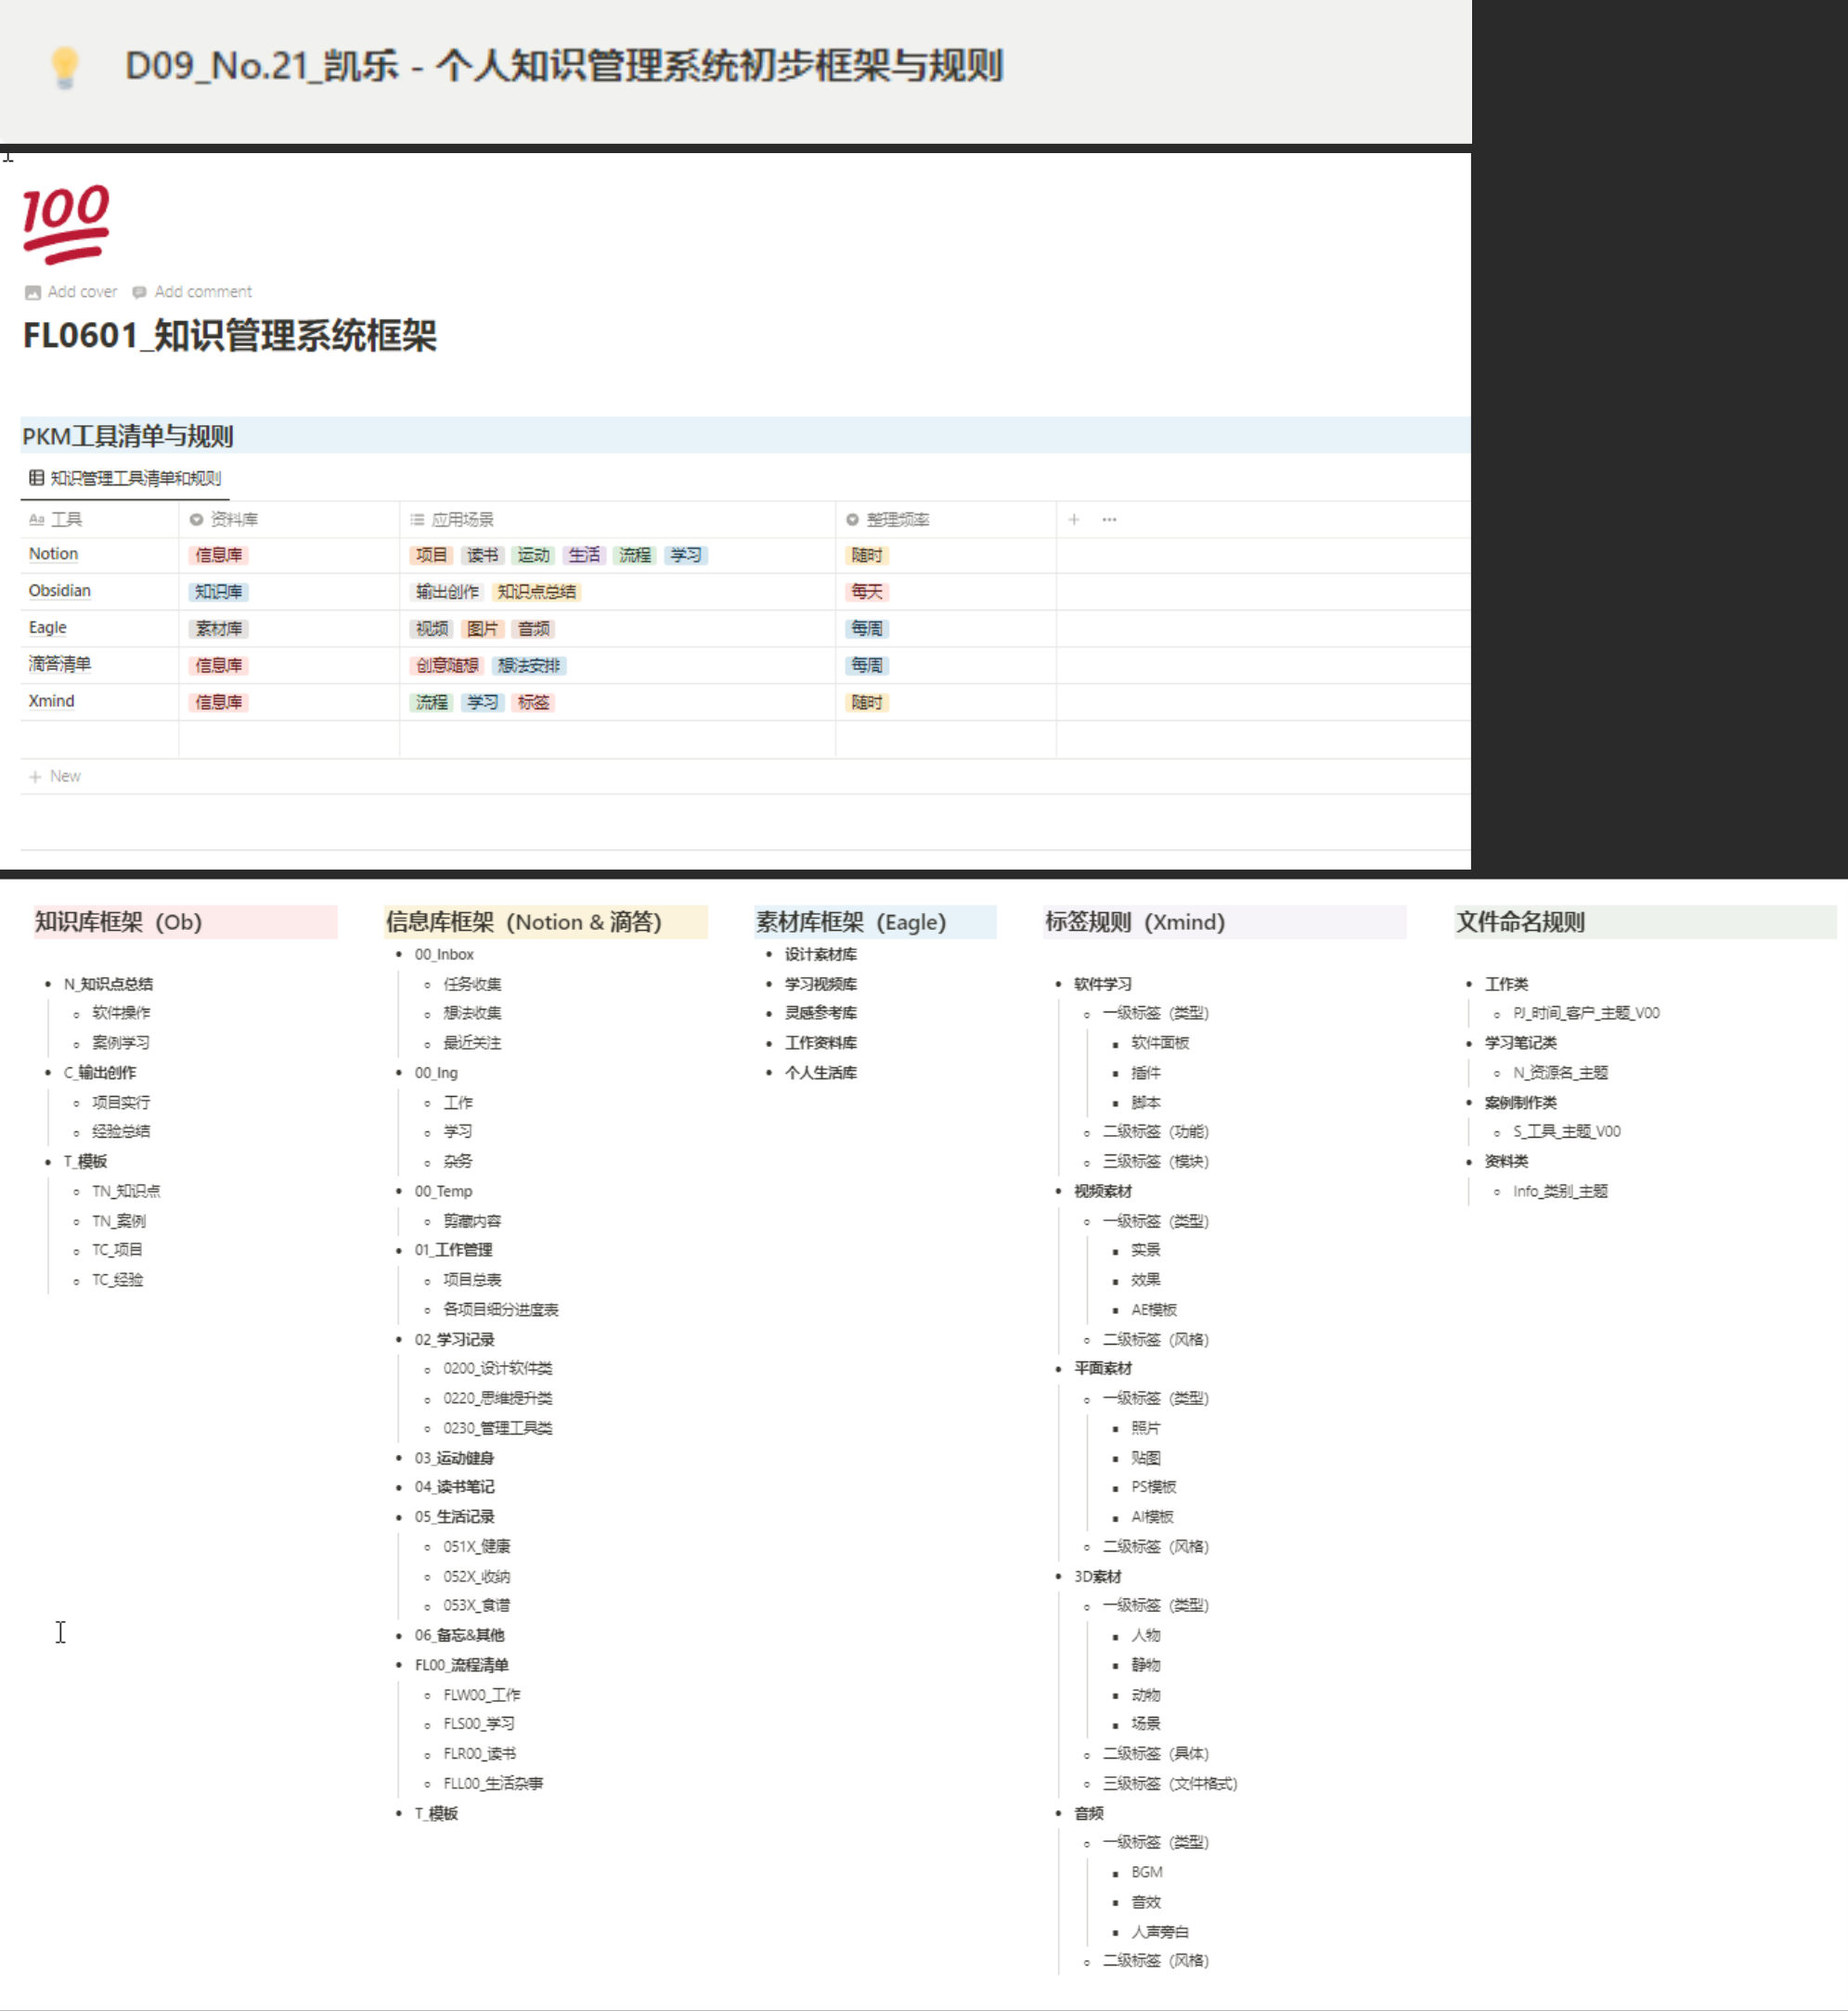Click the PKM工具清单与规则 heading
Screen dimensions: 1848x2011
127,436
